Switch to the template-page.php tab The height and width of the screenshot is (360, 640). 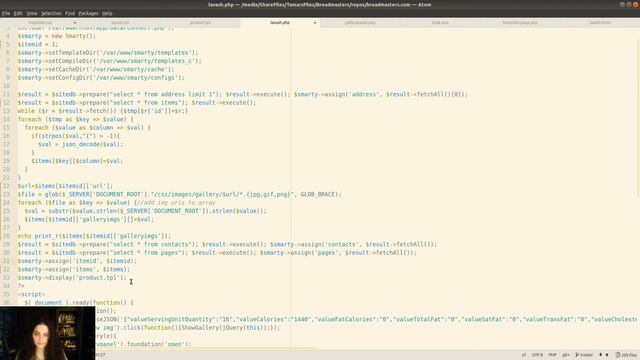(520, 23)
